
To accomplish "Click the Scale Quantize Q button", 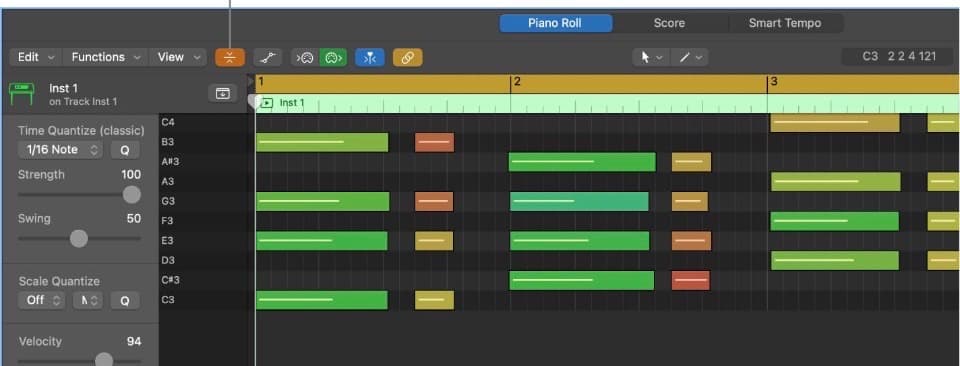I will coord(125,301).
